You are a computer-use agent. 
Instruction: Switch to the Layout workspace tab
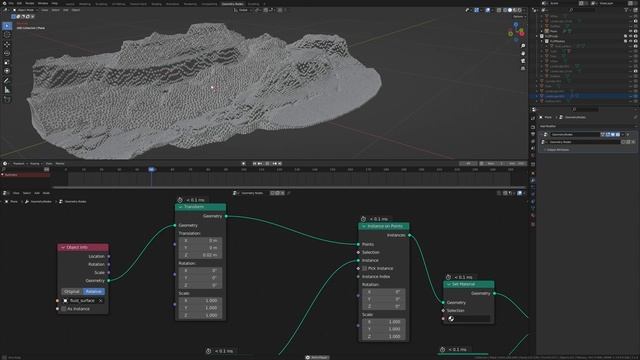70,4
